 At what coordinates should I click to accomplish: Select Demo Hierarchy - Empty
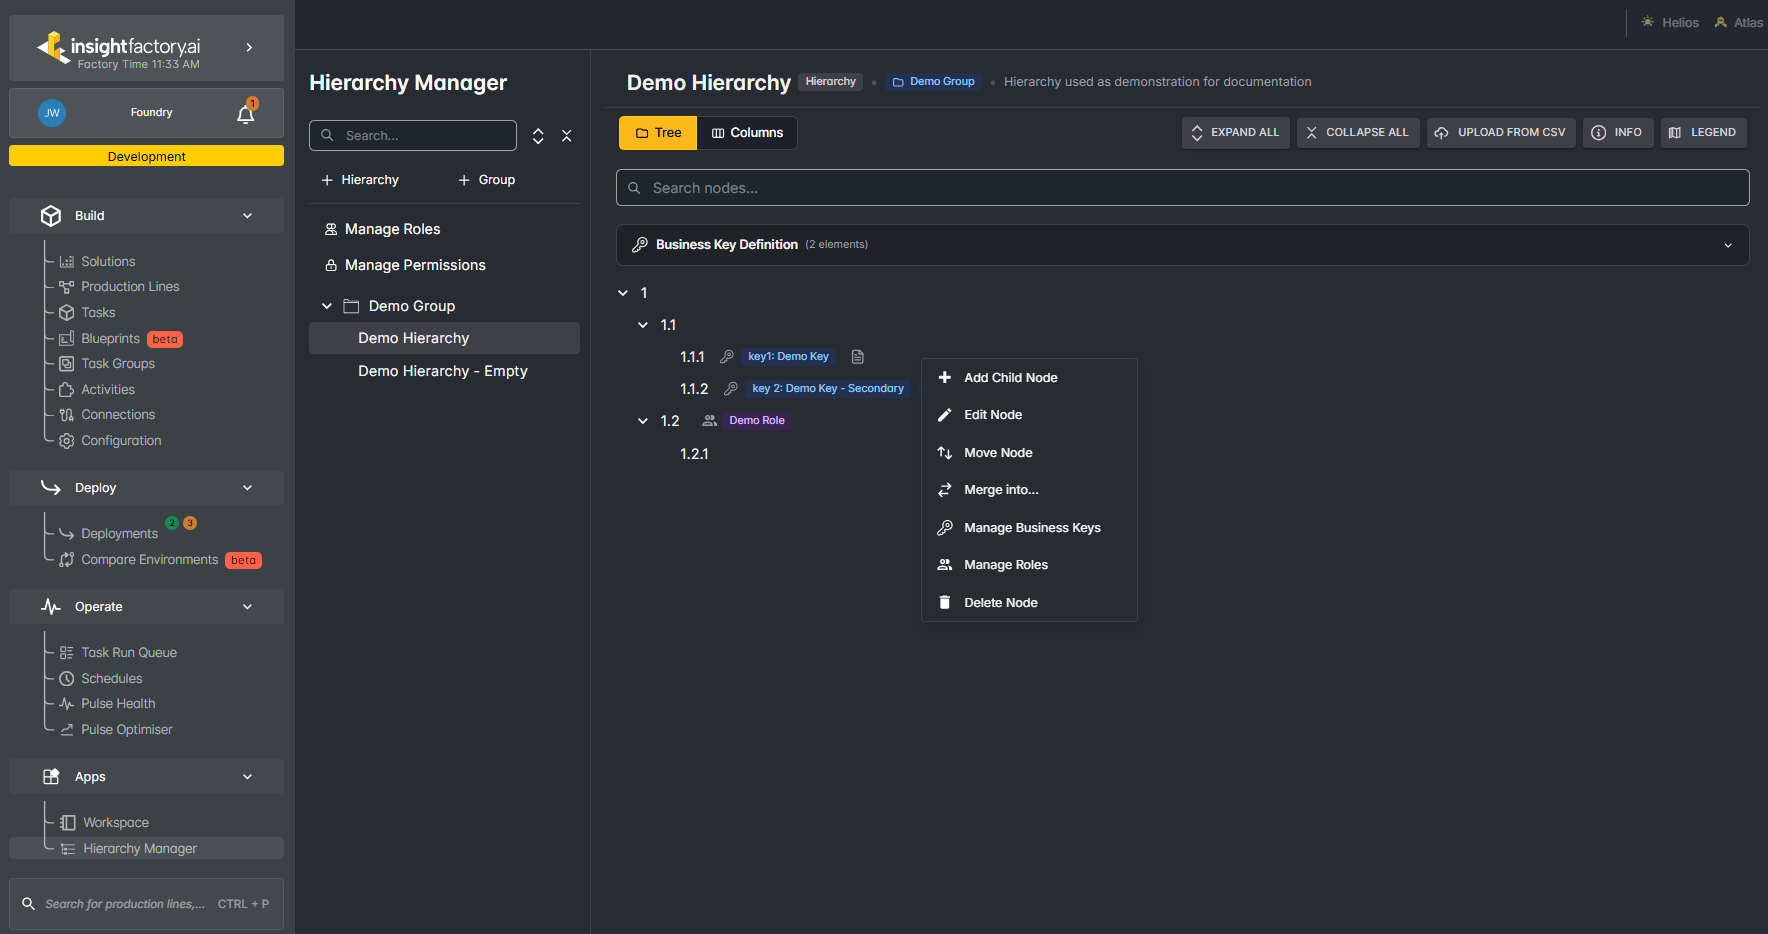click(443, 371)
